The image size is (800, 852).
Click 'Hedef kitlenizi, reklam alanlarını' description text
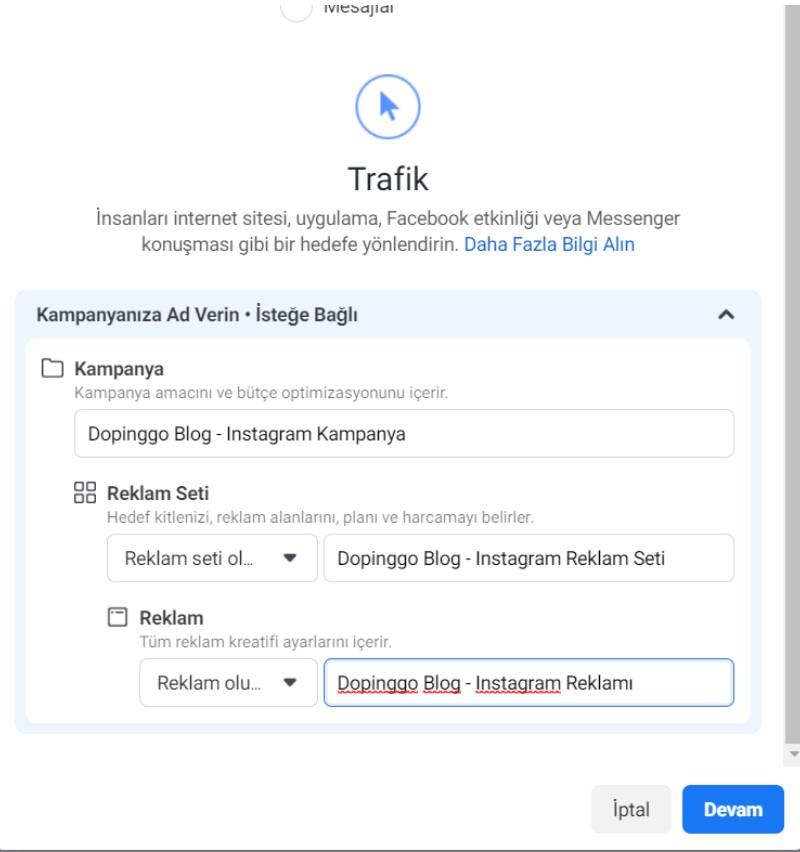click(320, 517)
